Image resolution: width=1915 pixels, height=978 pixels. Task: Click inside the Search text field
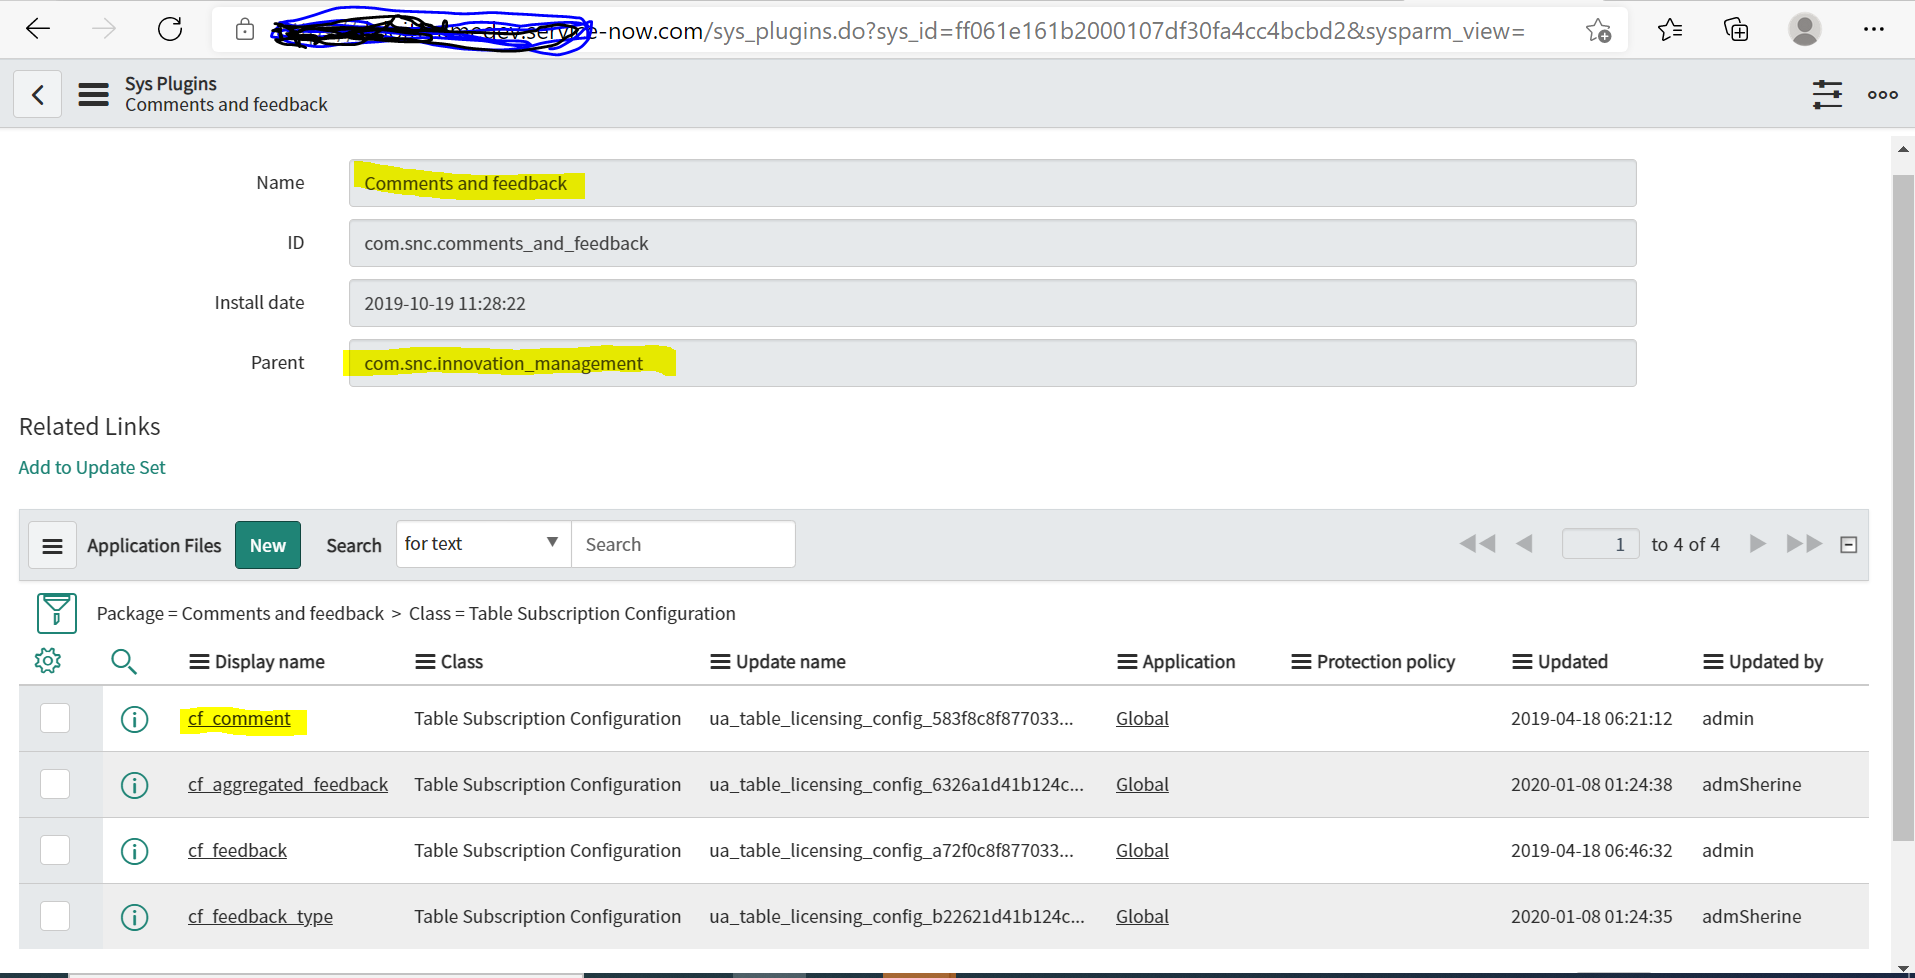click(x=683, y=543)
